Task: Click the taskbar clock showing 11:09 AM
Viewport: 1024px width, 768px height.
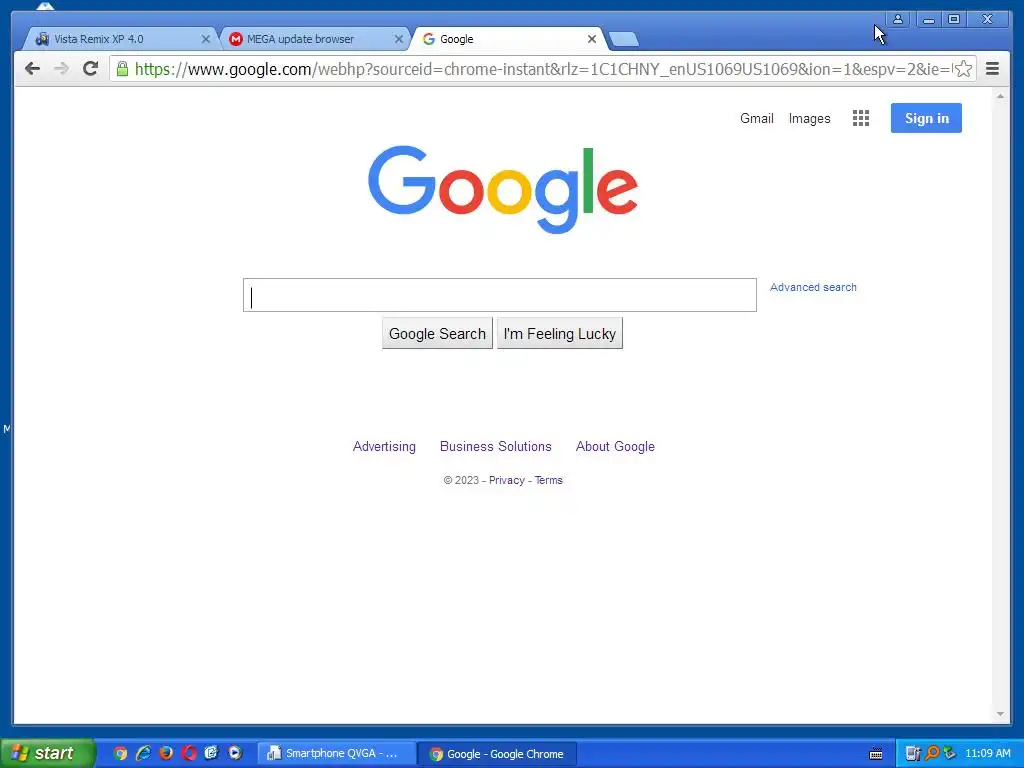Action: point(987,754)
